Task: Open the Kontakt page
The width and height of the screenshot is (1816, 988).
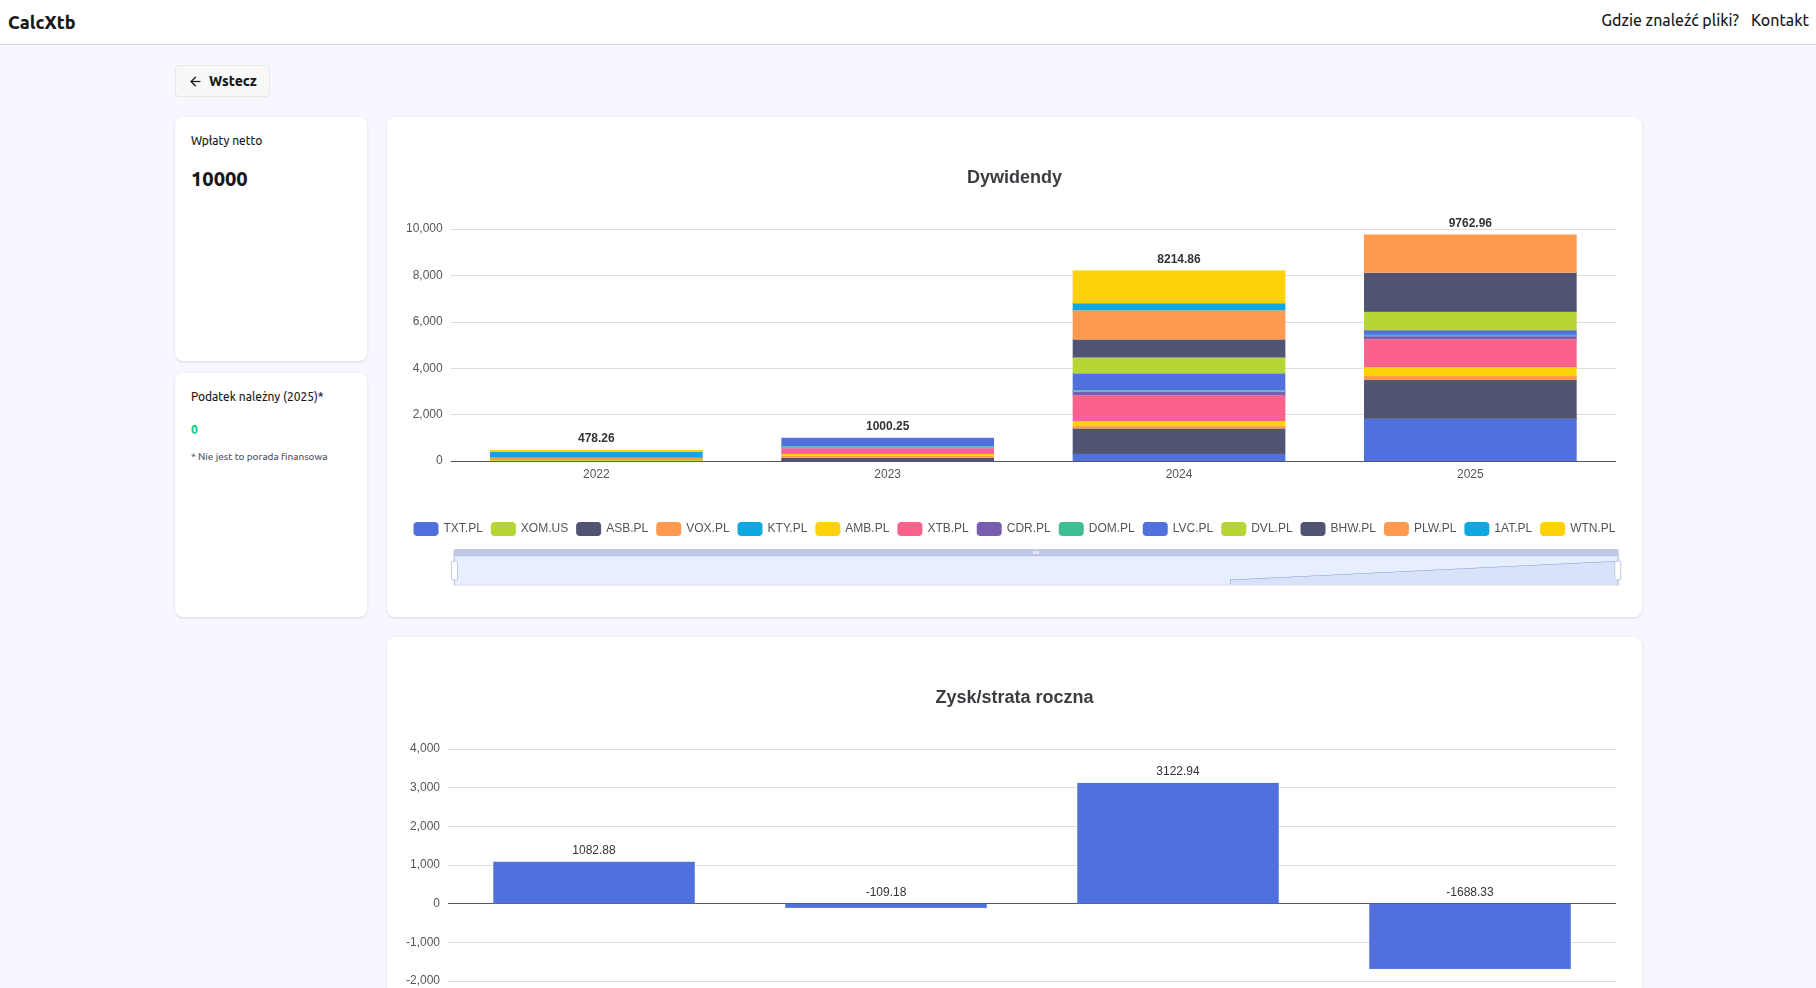Action: pos(1779,20)
